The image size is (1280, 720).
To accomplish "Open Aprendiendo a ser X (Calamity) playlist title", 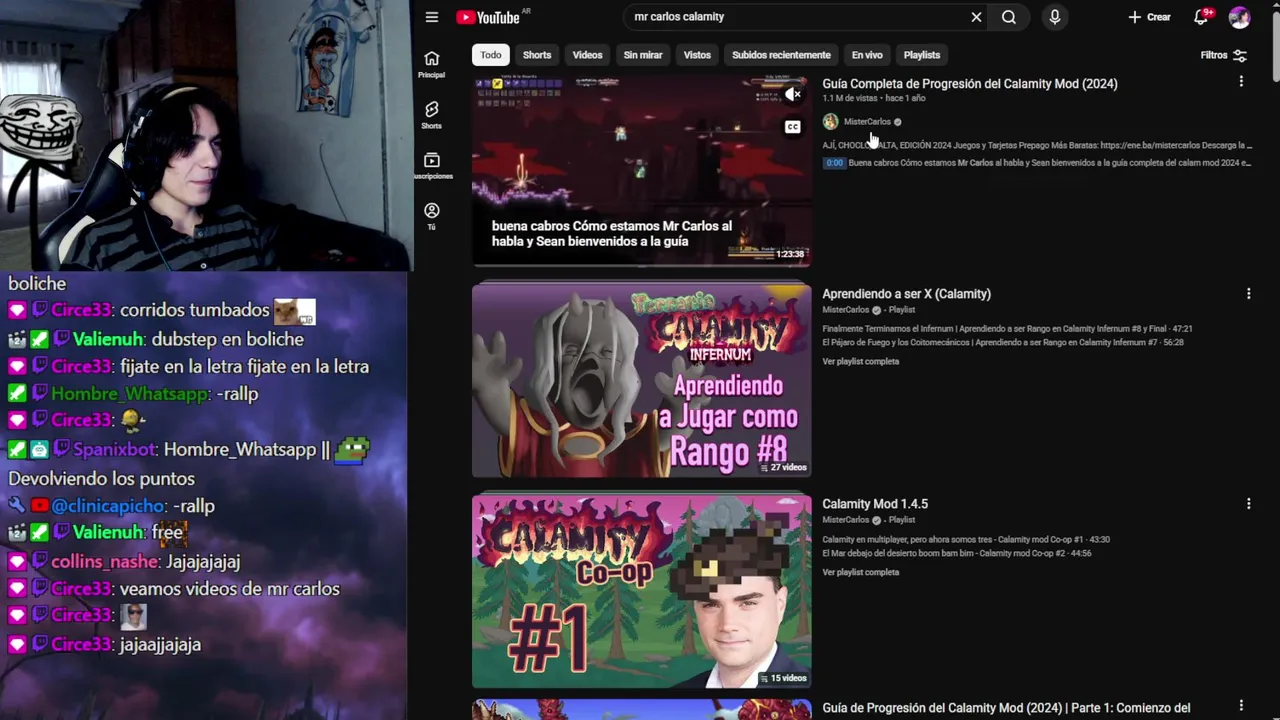I will point(906,294).
